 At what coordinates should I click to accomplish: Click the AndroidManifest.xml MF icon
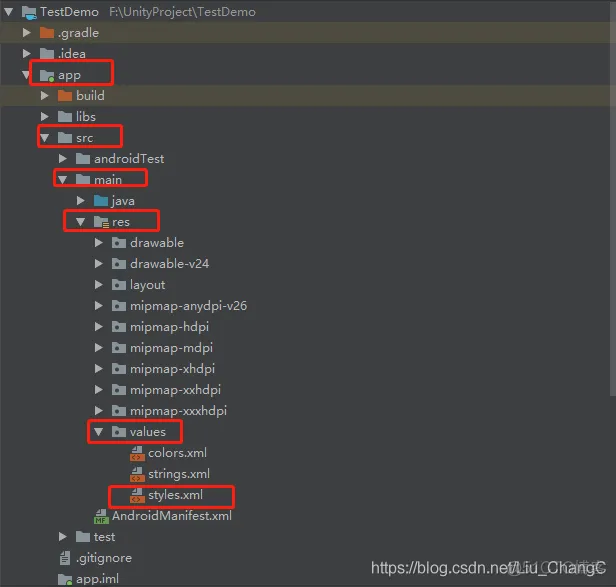point(101,516)
